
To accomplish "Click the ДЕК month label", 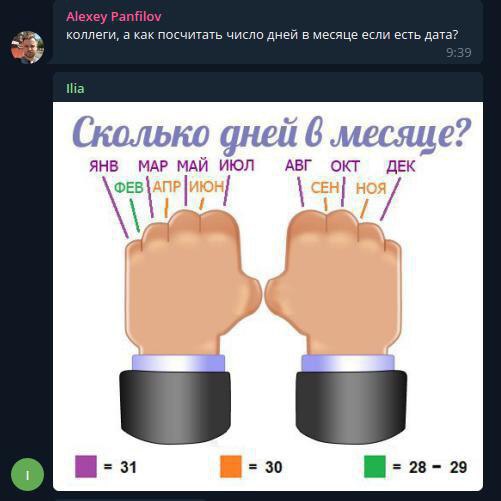I will tap(401, 166).
